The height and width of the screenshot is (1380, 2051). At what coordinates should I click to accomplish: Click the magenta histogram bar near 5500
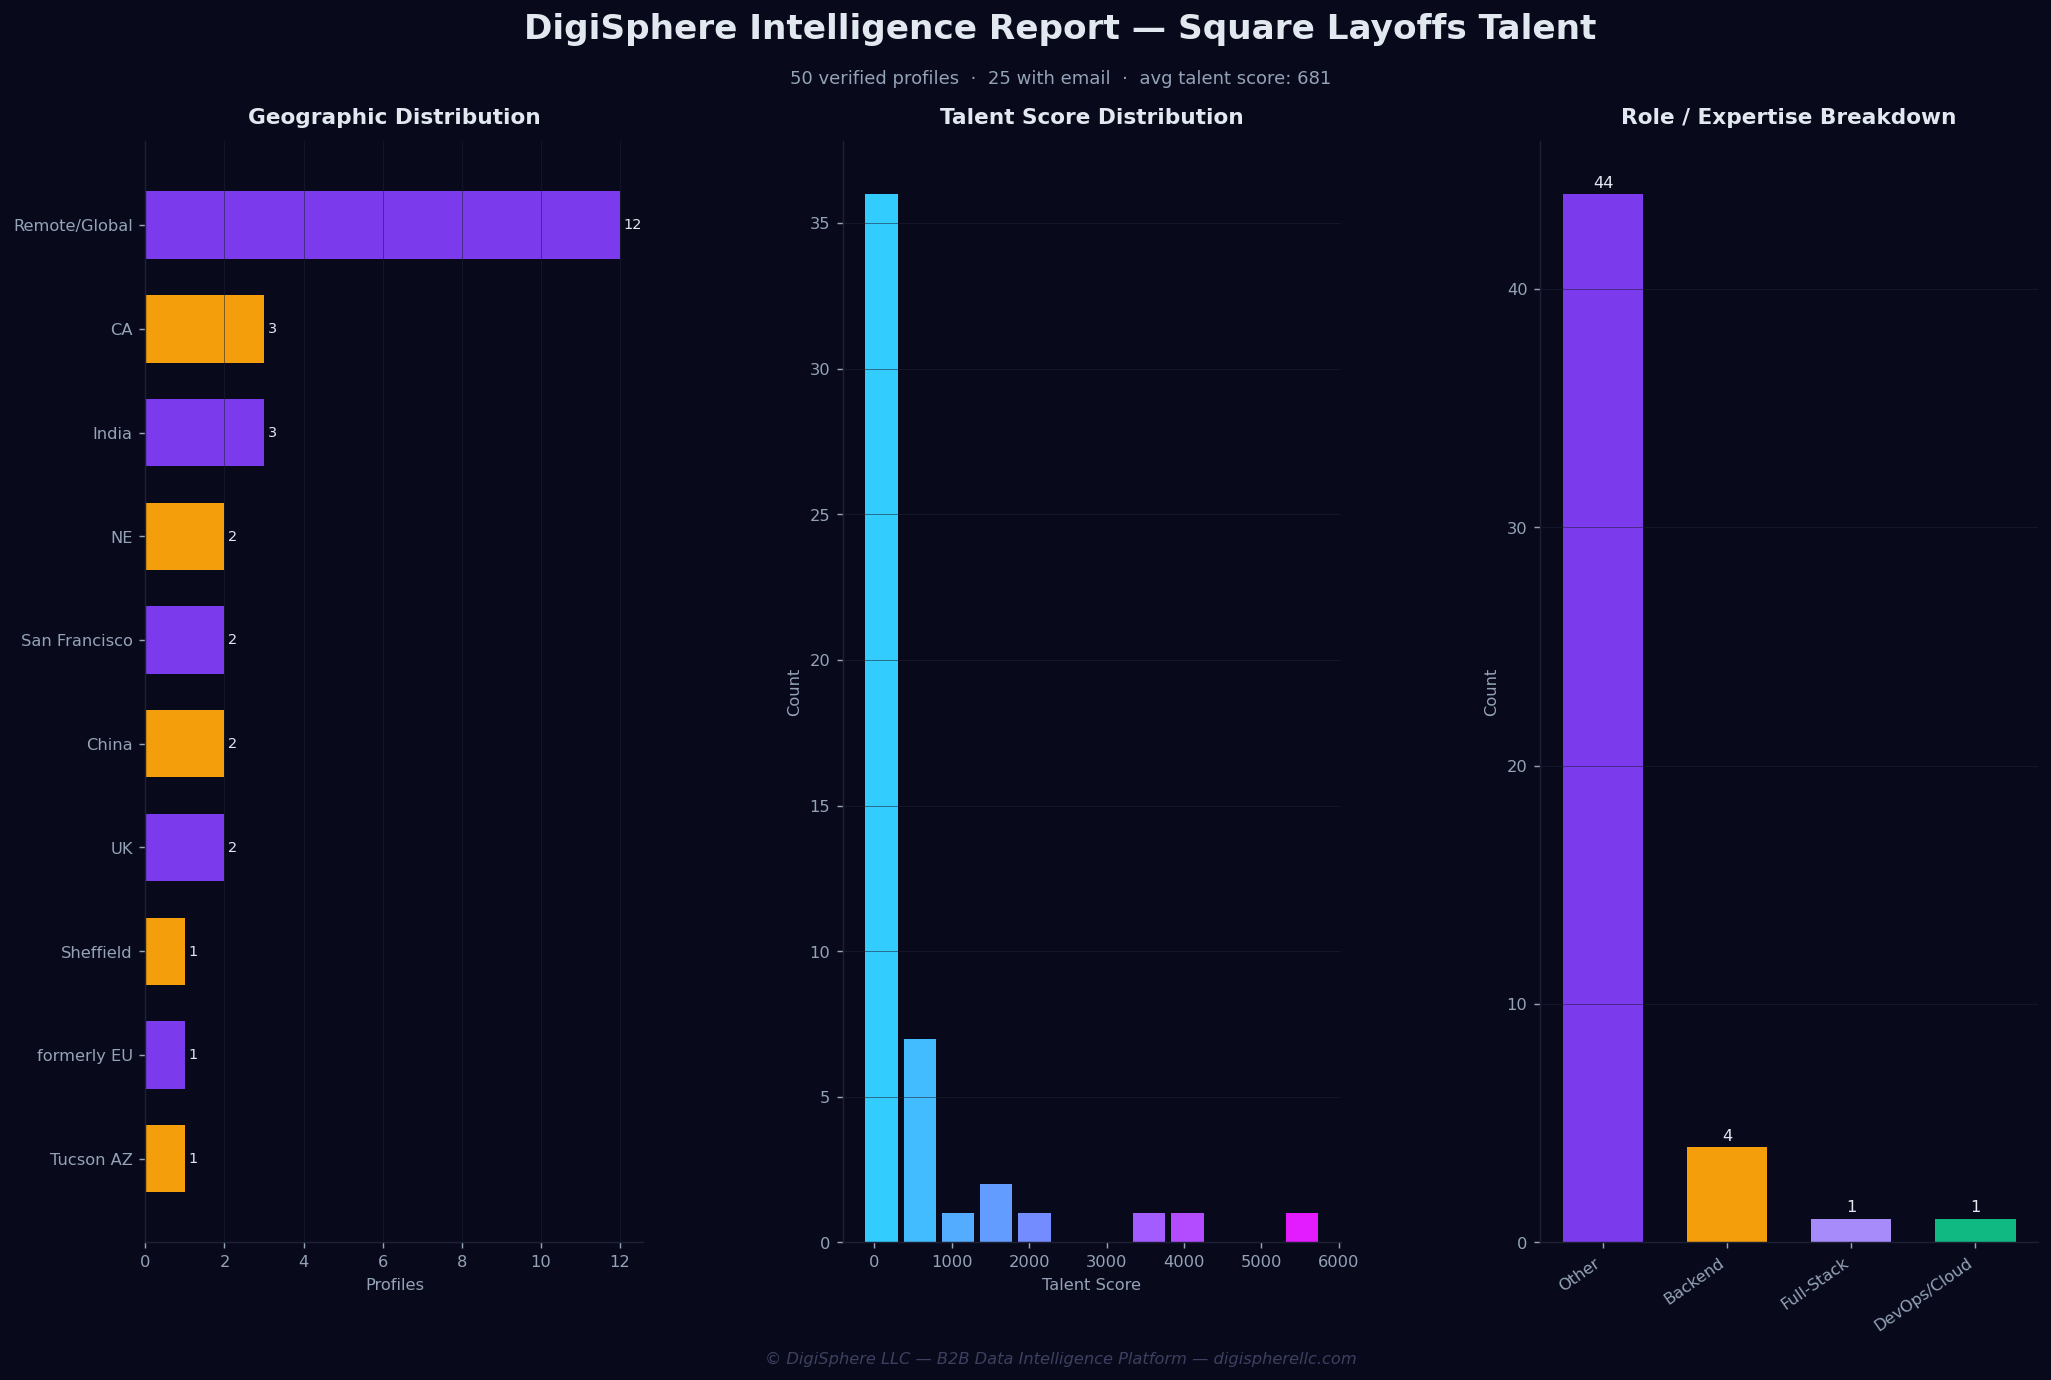(x=1302, y=1228)
